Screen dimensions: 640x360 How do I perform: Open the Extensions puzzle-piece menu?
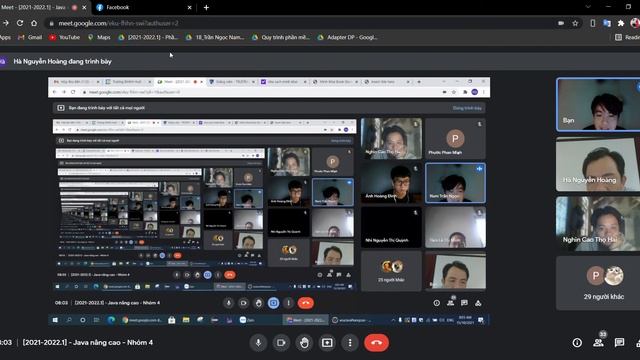coord(621,23)
